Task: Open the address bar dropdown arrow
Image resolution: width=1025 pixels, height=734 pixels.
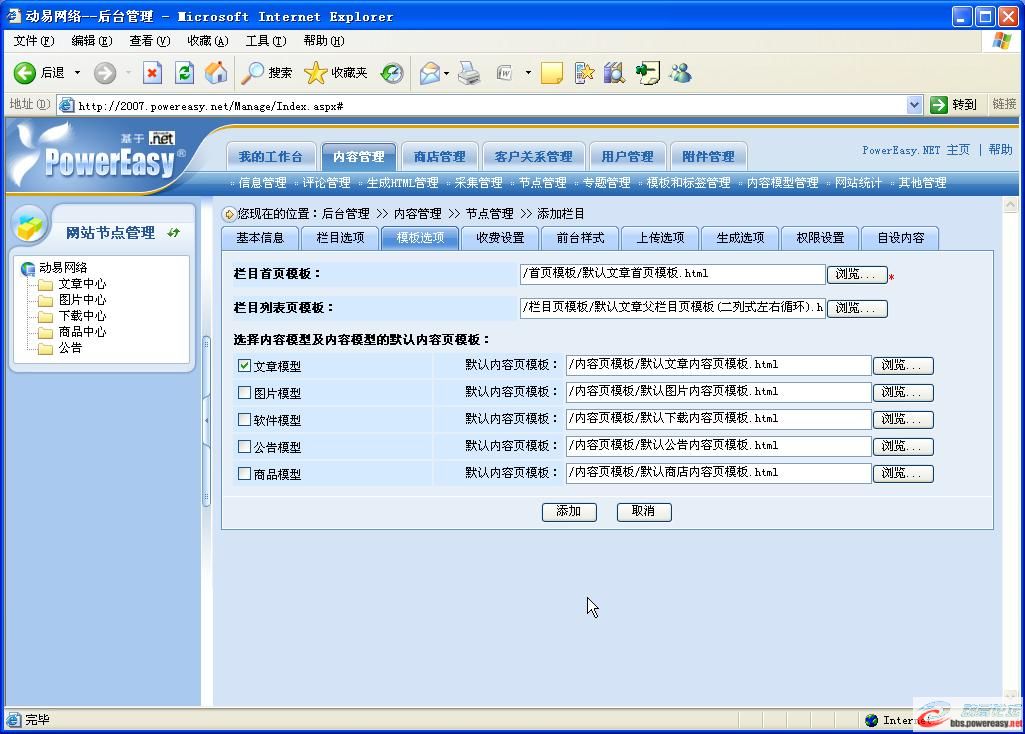Action: click(x=914, y=104)
